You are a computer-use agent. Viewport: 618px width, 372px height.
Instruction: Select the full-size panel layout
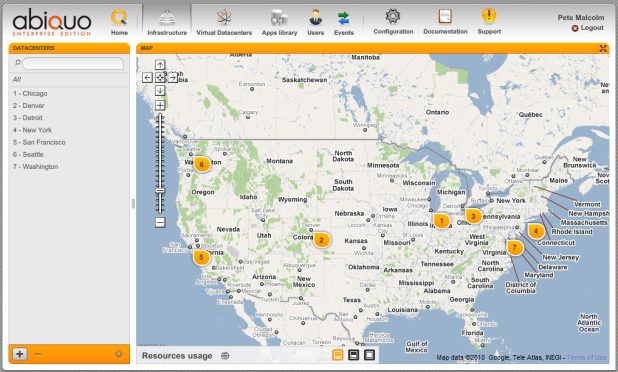[369, 355]
